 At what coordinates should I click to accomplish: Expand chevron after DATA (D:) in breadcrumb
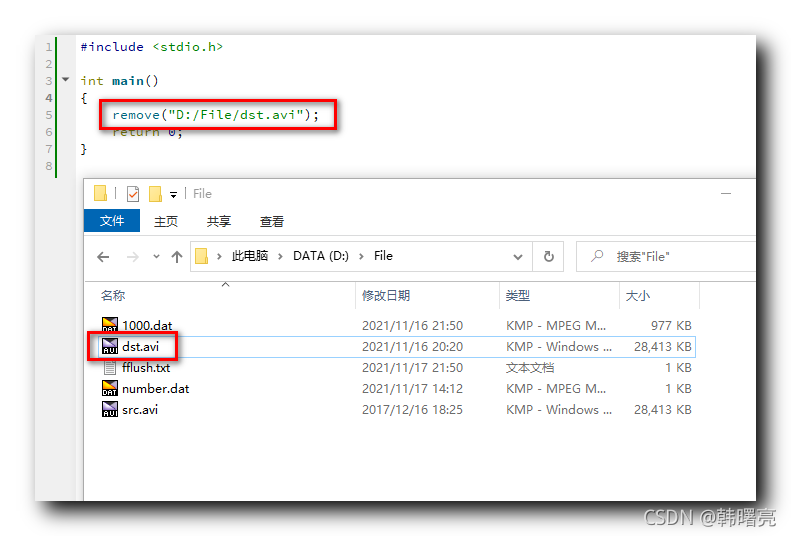(x=361, y=257)
